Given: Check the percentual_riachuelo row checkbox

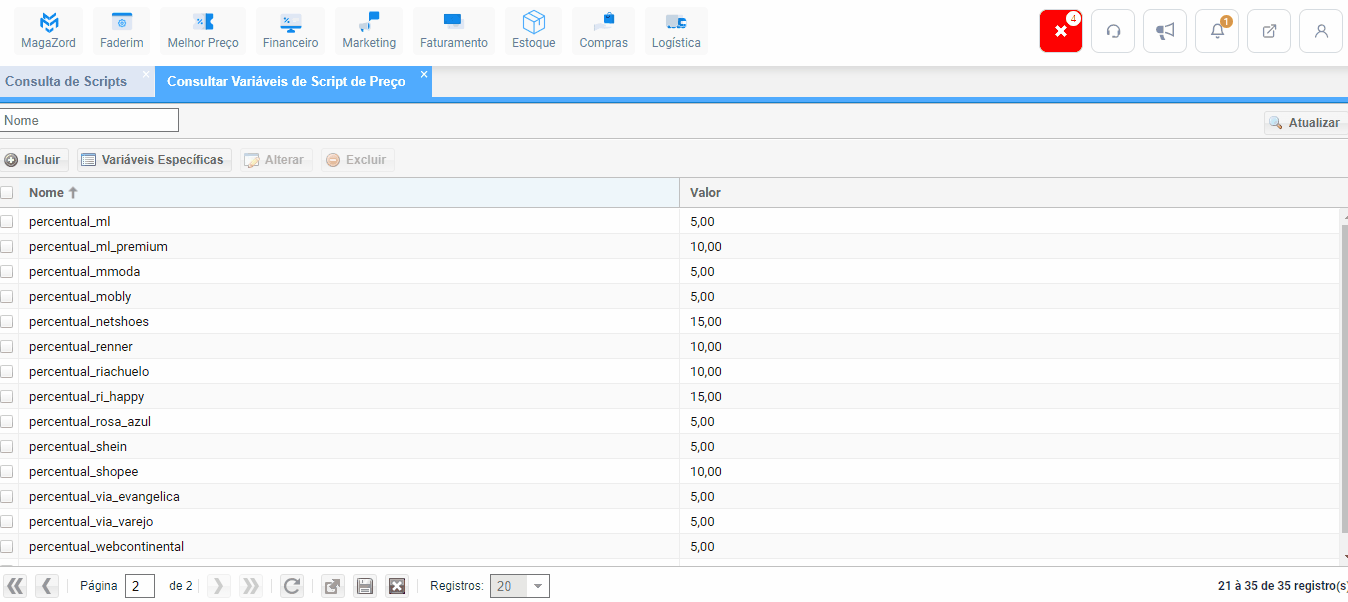Looking at the screenshot, I should click(x=7, y=371).
